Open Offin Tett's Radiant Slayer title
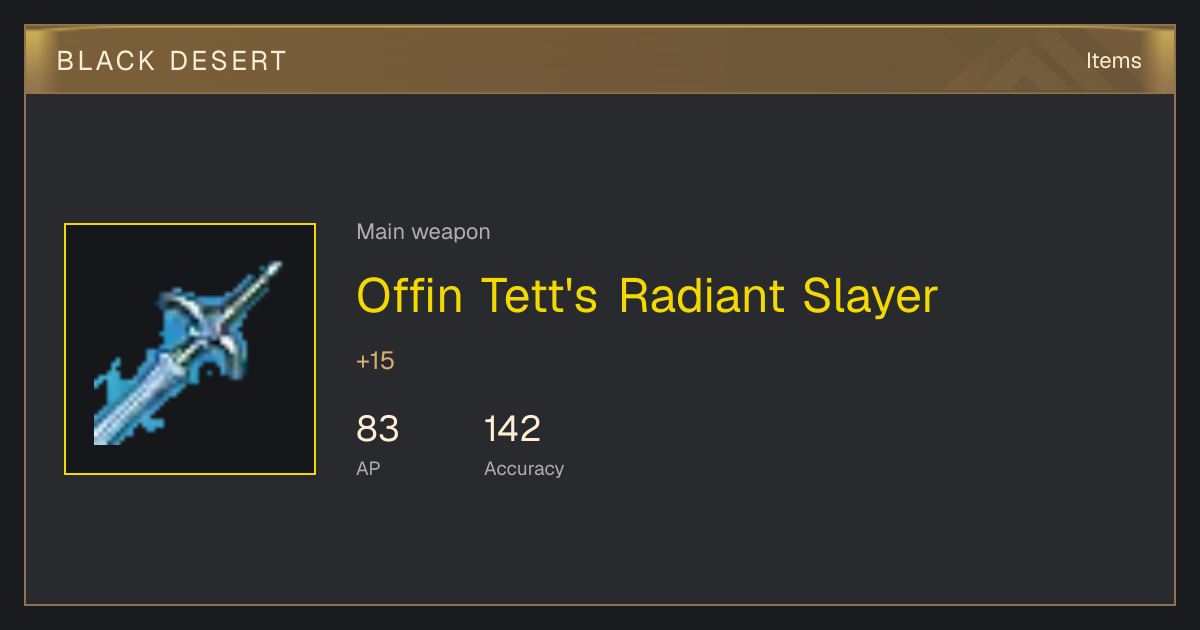Viewport: 1200px width, 630px height. pyautogui.click(x=647, y=296)
